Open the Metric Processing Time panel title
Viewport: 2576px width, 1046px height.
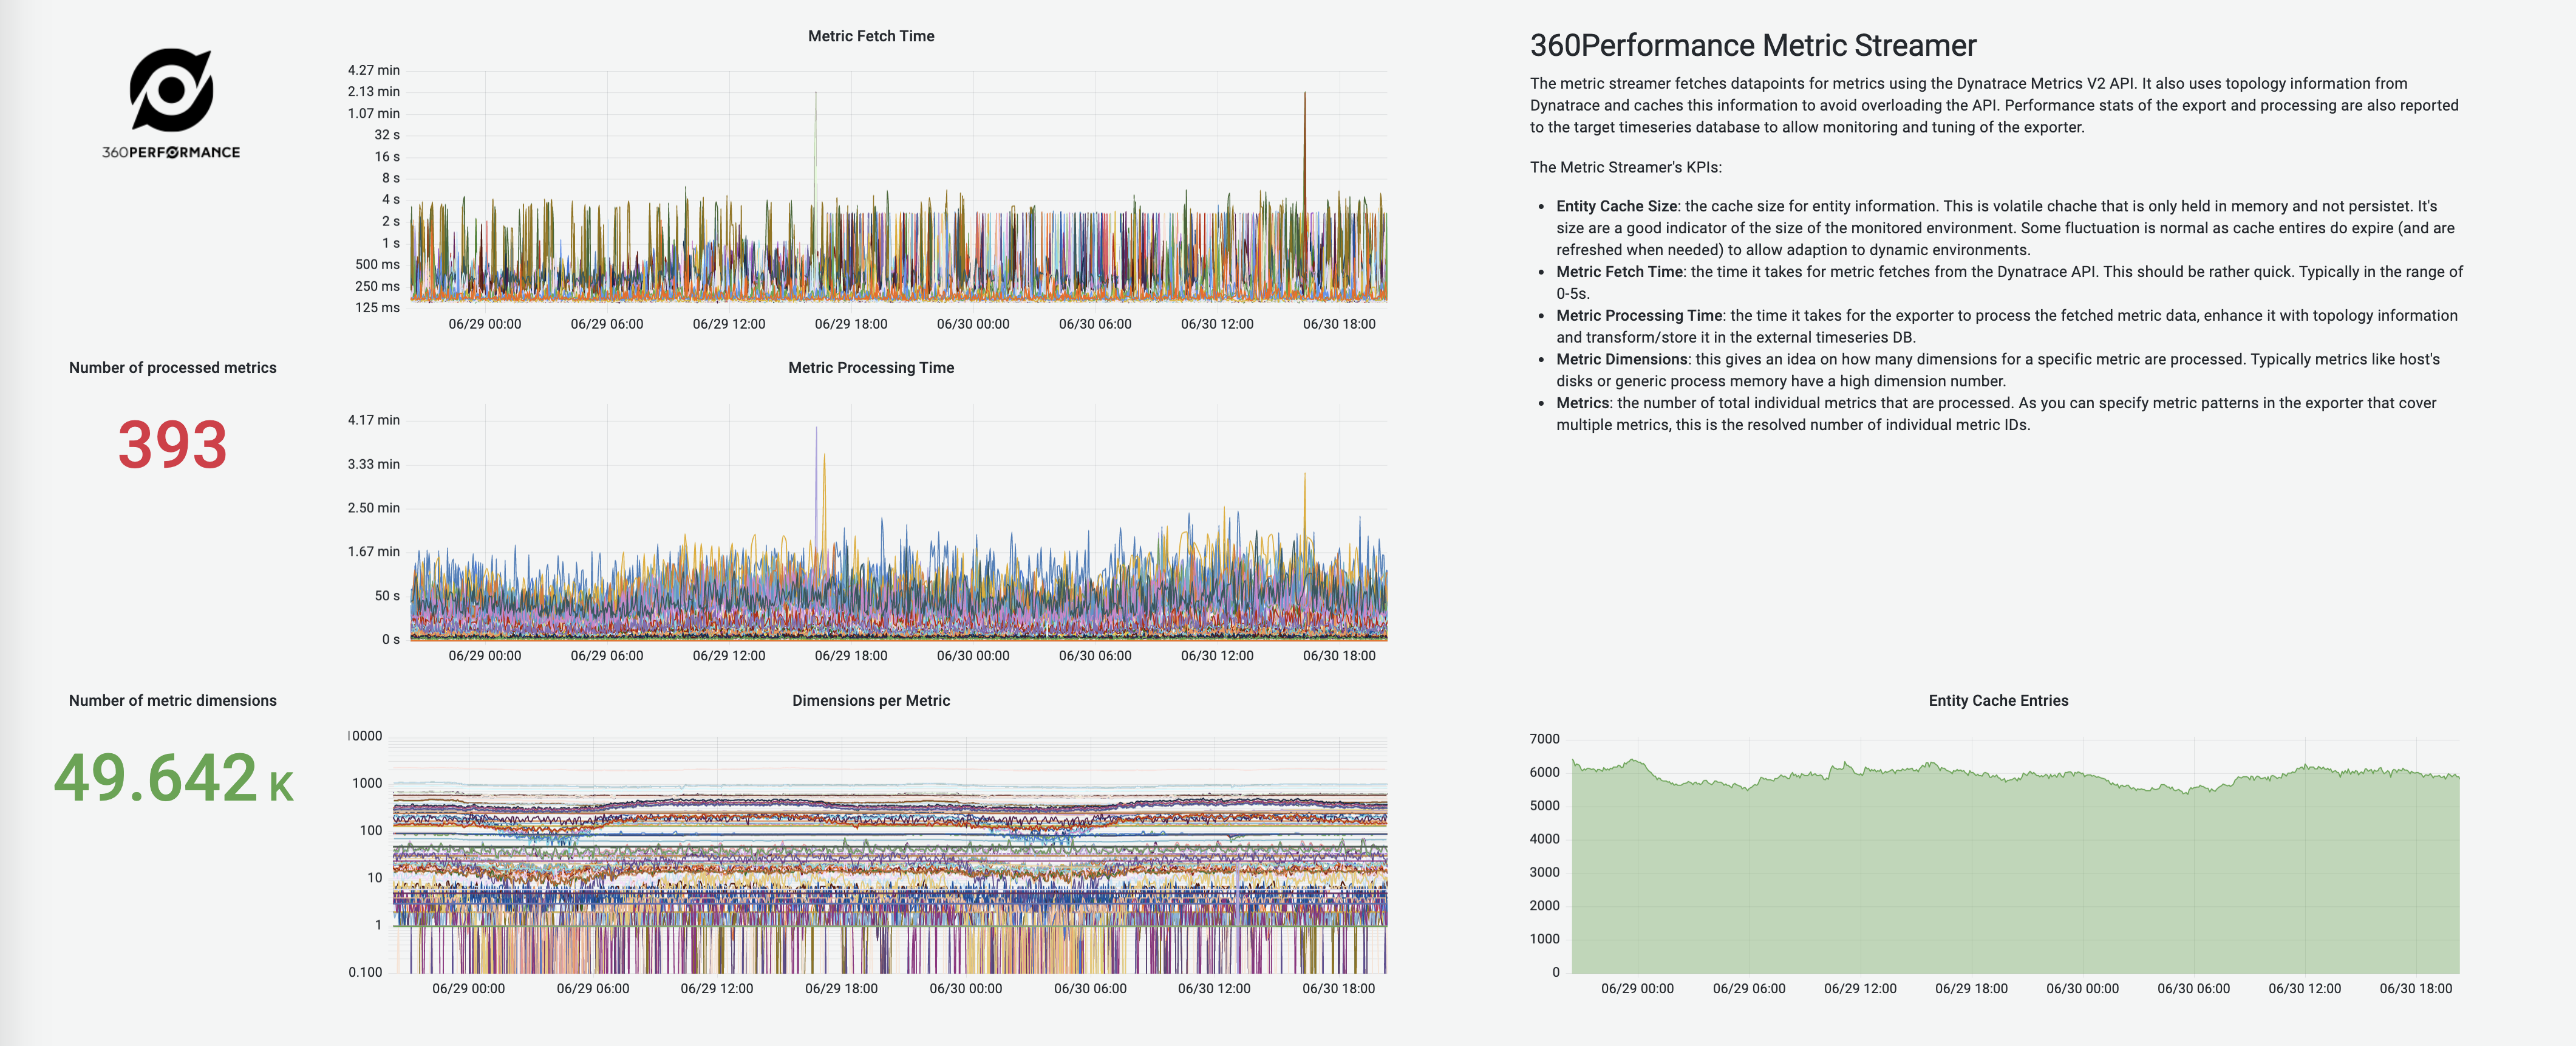(x=871, y=368)
